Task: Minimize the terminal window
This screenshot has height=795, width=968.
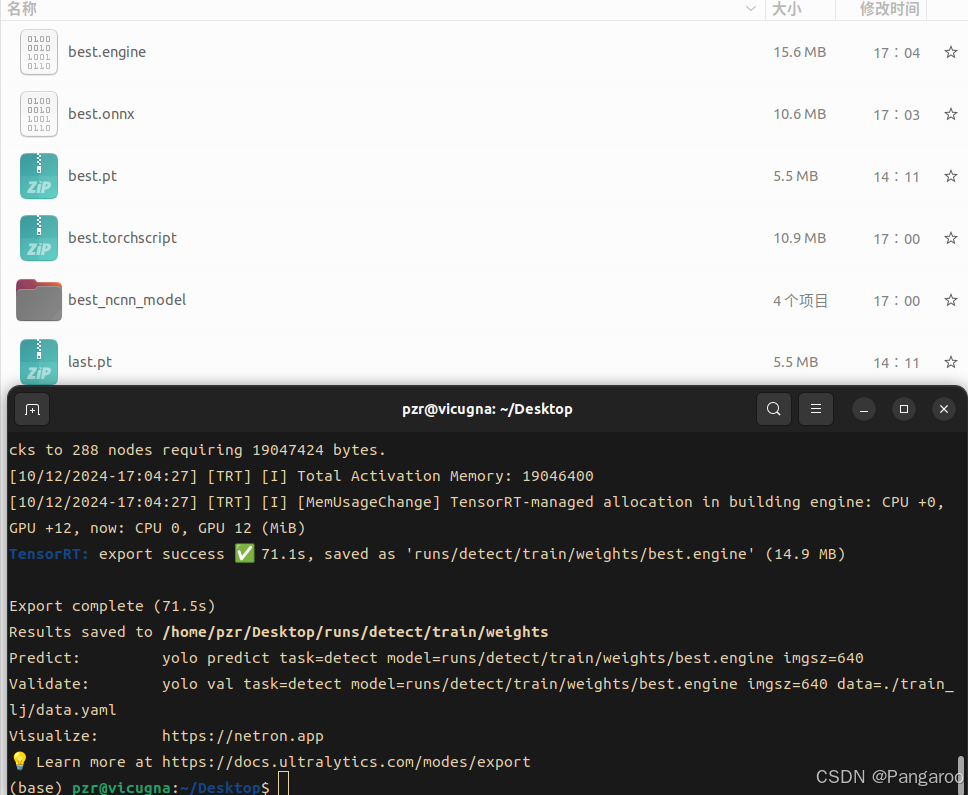Action: coord(864,409)
